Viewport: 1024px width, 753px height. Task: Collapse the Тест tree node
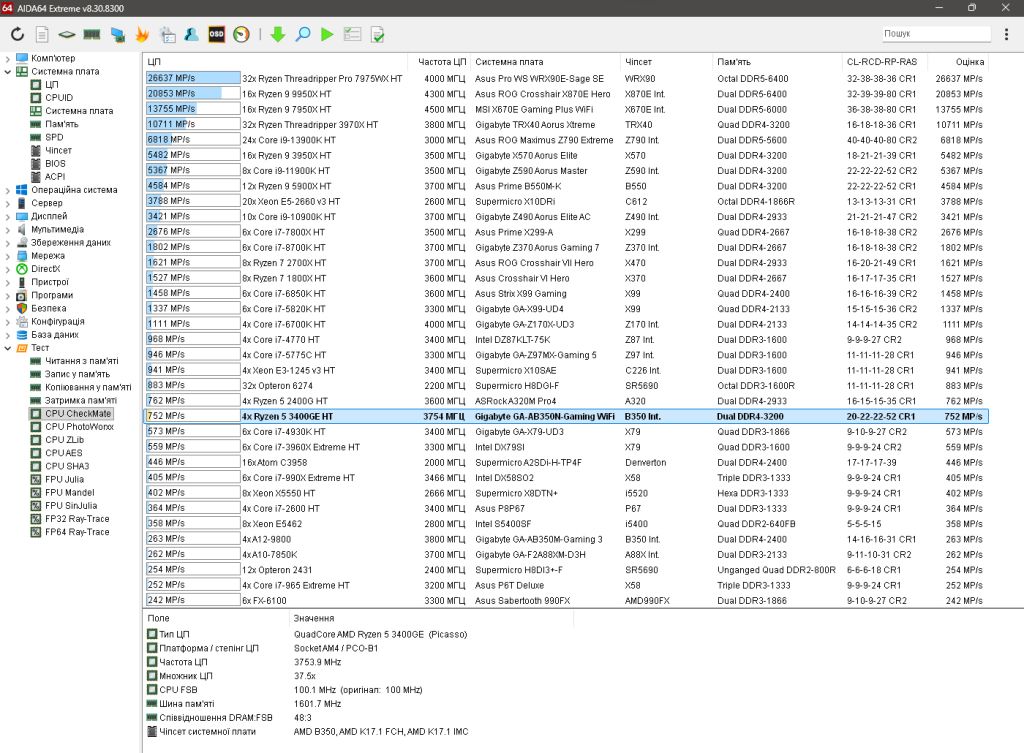click(x=7, y=348)
